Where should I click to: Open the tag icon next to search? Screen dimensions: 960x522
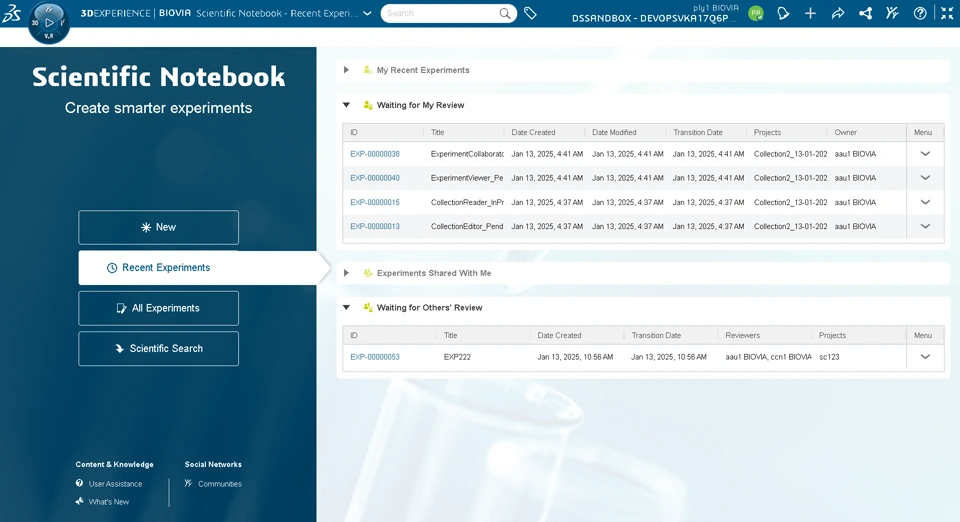530,13
